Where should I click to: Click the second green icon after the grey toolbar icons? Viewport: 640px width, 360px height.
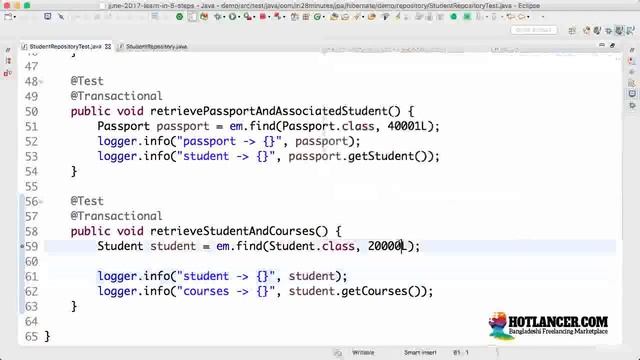(x=467, y=17)
